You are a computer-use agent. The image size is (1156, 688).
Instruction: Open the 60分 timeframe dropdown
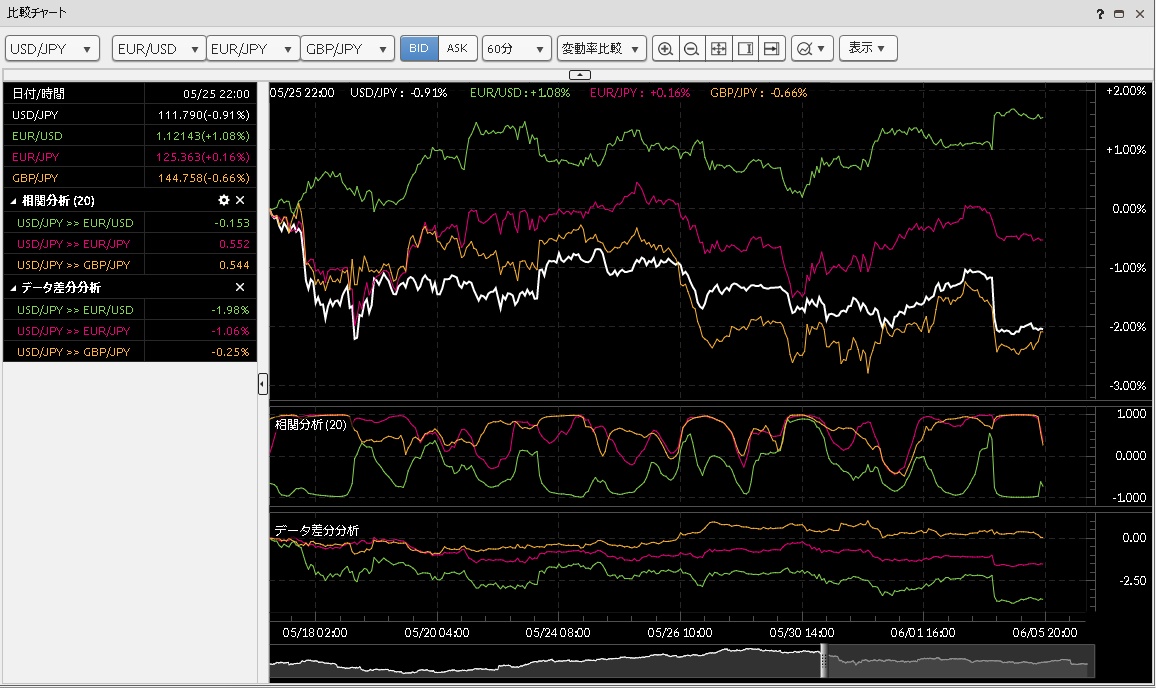point(517,49)
